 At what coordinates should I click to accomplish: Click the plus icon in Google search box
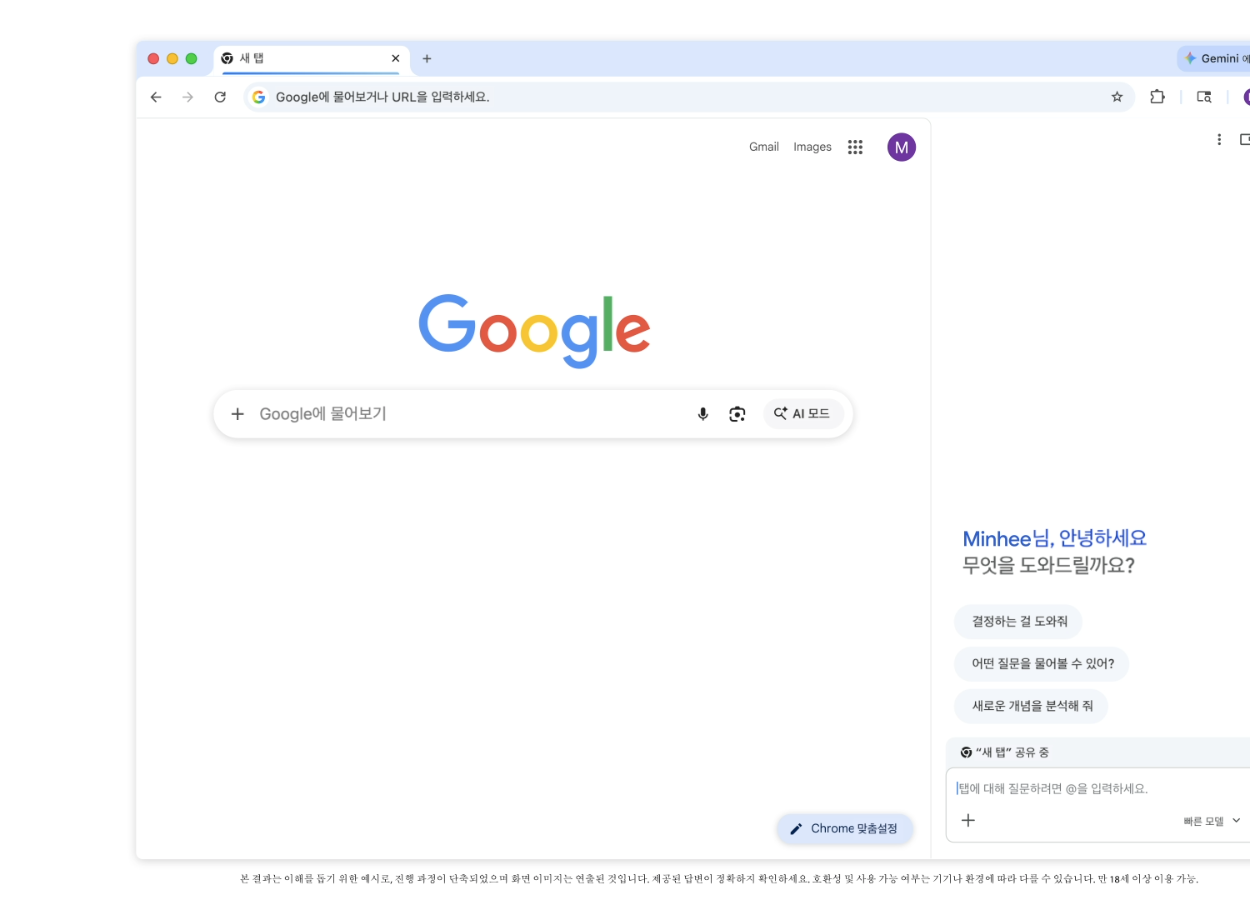(x=237, y=414)
